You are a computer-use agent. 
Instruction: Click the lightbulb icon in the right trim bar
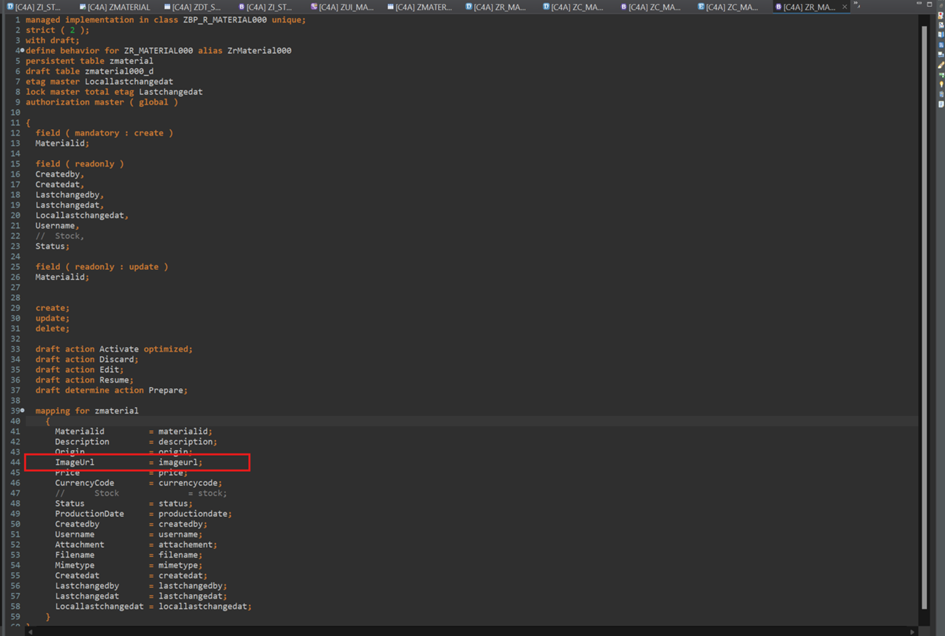coord(941,84)
